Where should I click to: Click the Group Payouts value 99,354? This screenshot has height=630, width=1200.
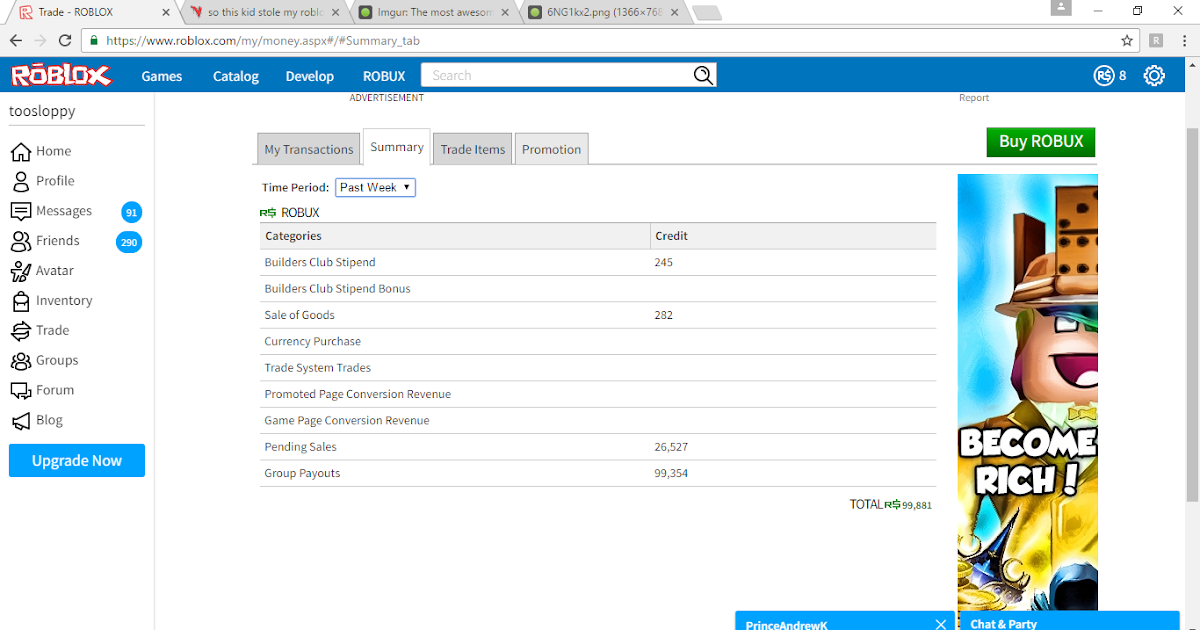click(671, 473)
